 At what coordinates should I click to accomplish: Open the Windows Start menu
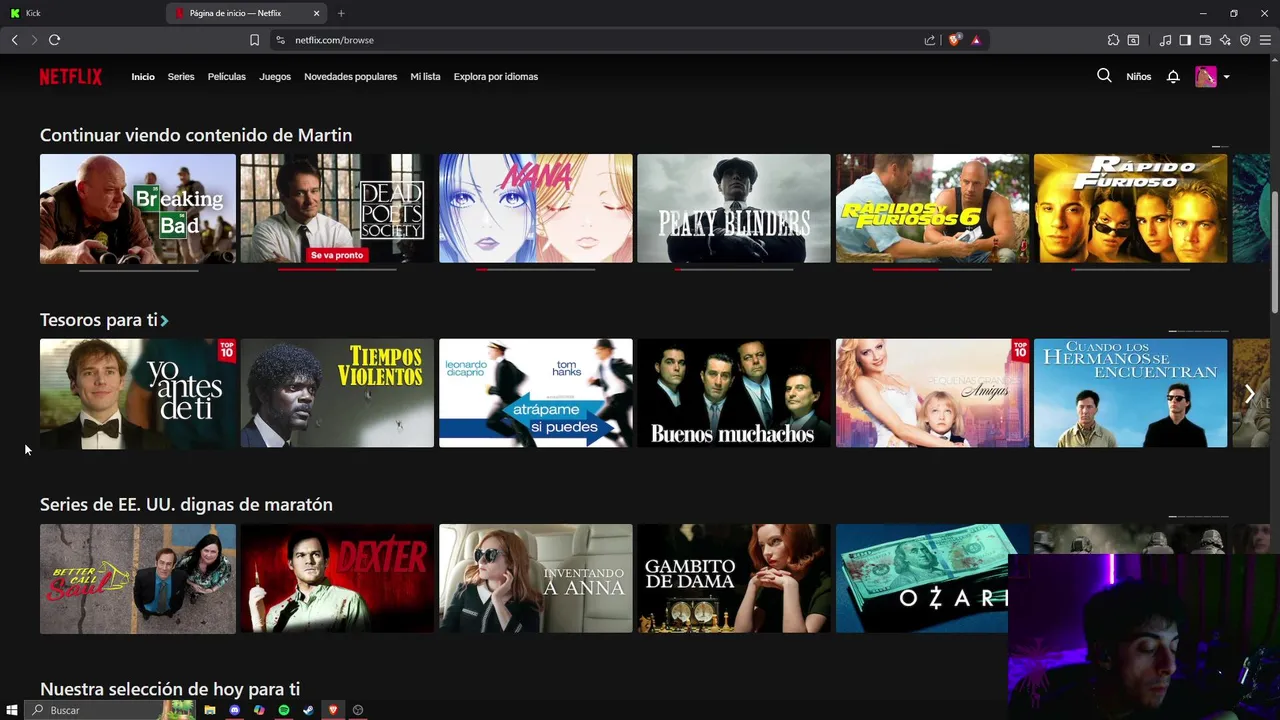[x=12, y=710]
